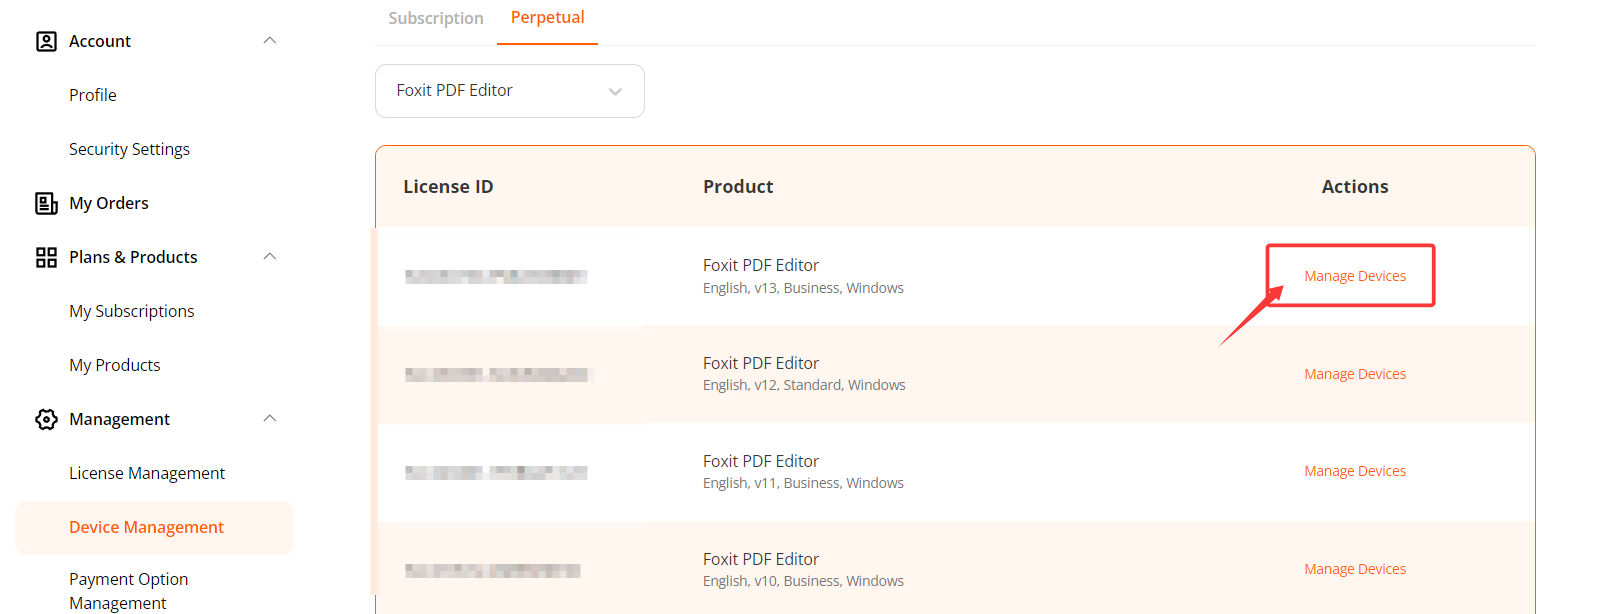Click Foxit PDF Editor name in v13 row
The height and width of the screenshot is (614, 1624).
tap(761, 265)
